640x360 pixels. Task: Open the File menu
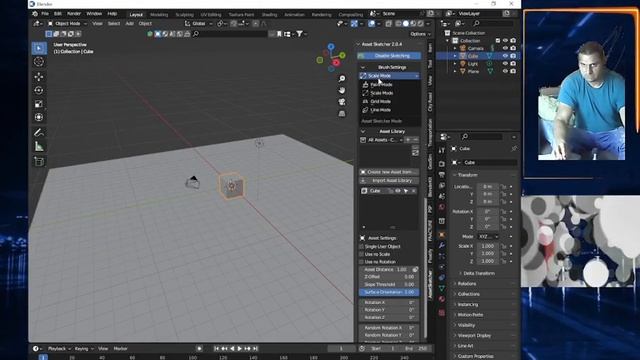click(x=45, y=14)
